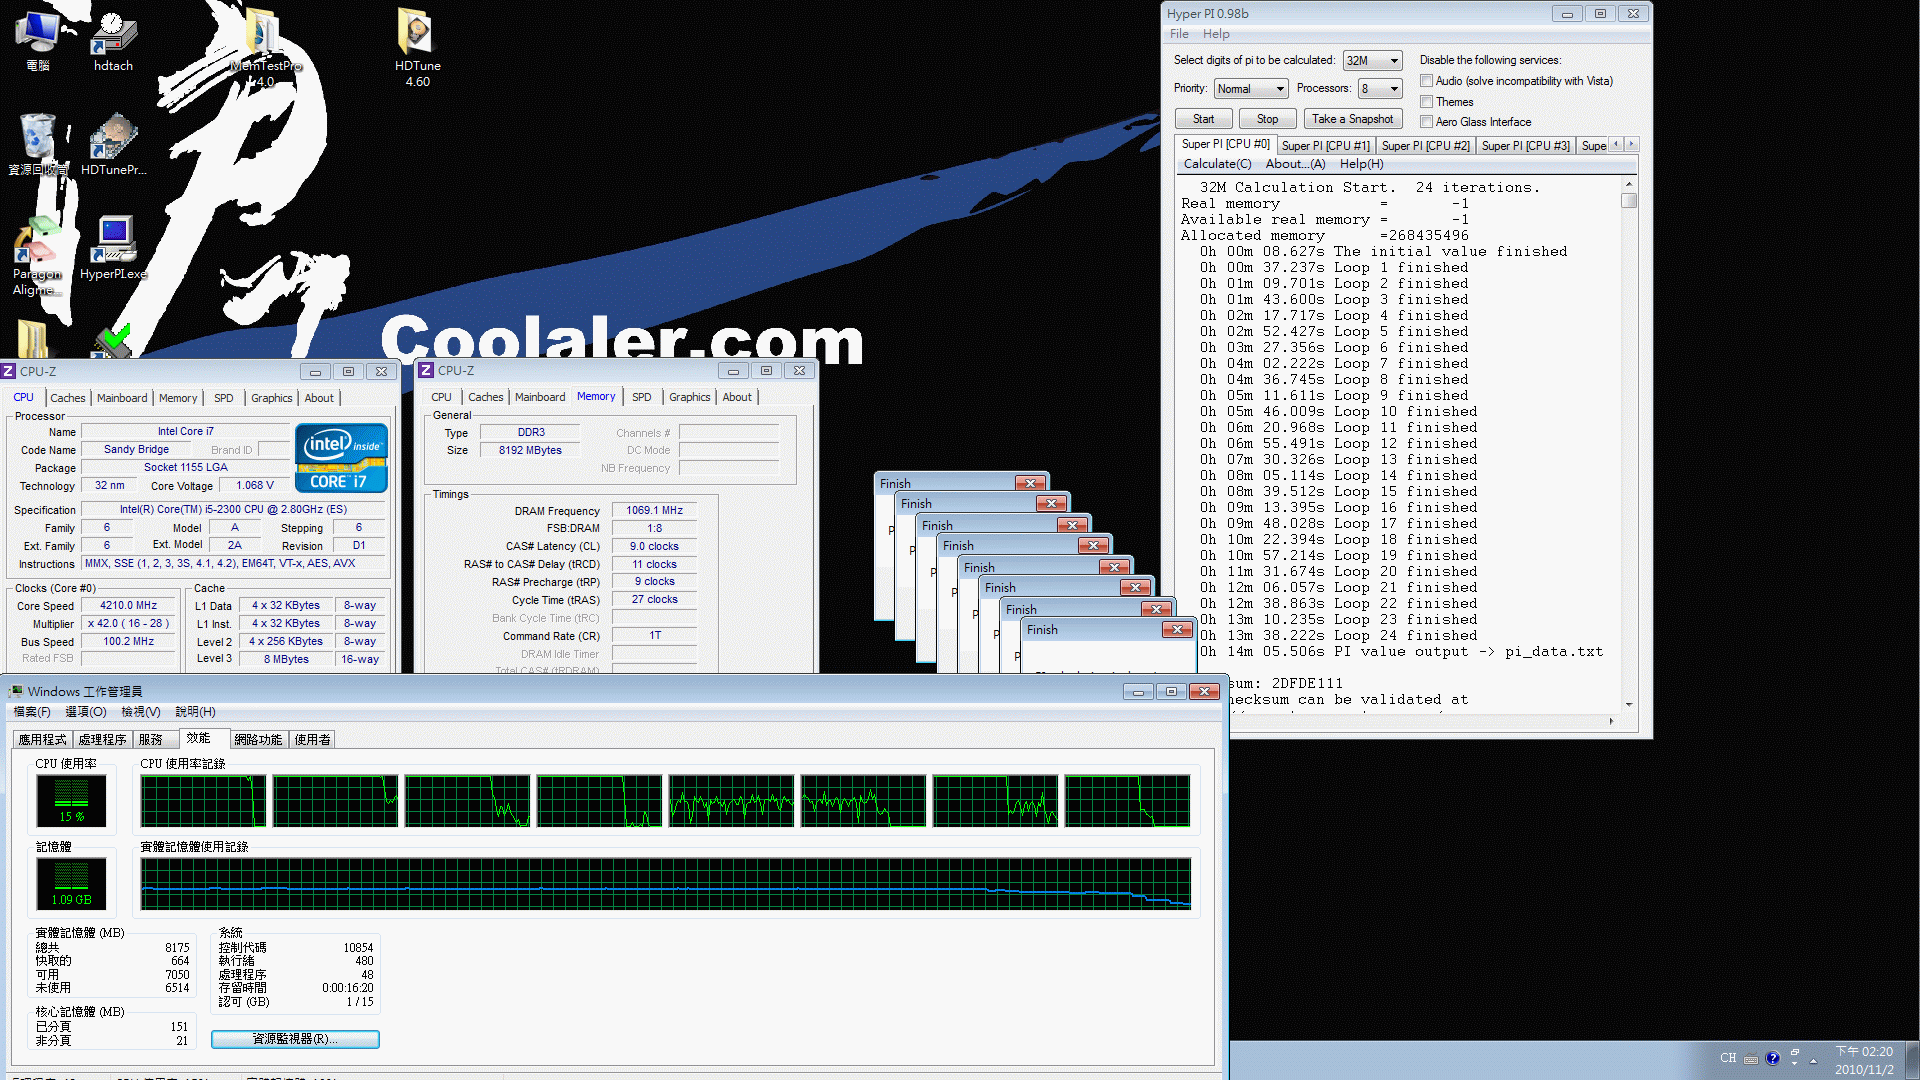Switch to Applications tab in Task Manager

pos(42,740)
